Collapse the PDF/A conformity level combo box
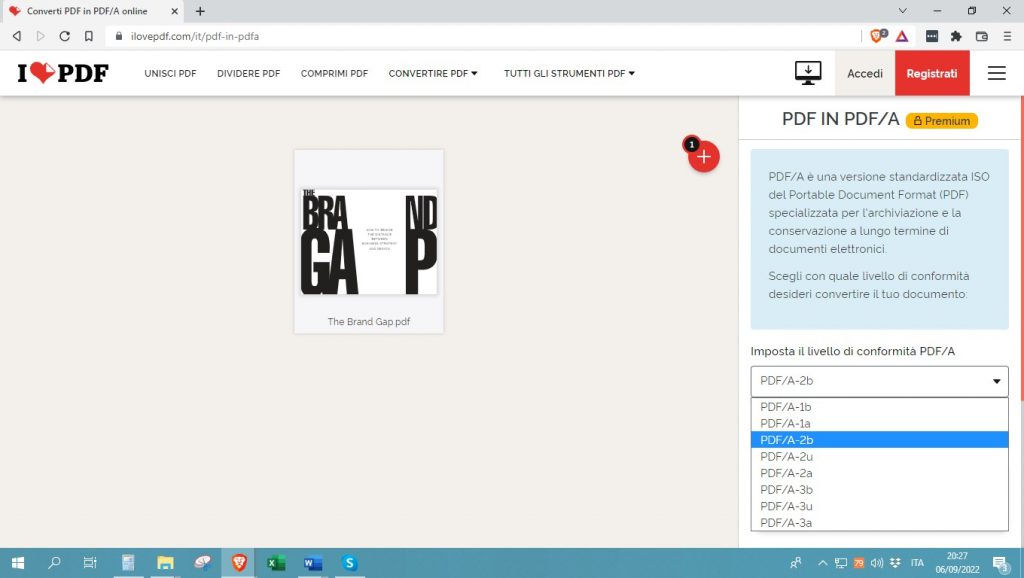Screen dimensions: 1024x578 tap(879, 381)
